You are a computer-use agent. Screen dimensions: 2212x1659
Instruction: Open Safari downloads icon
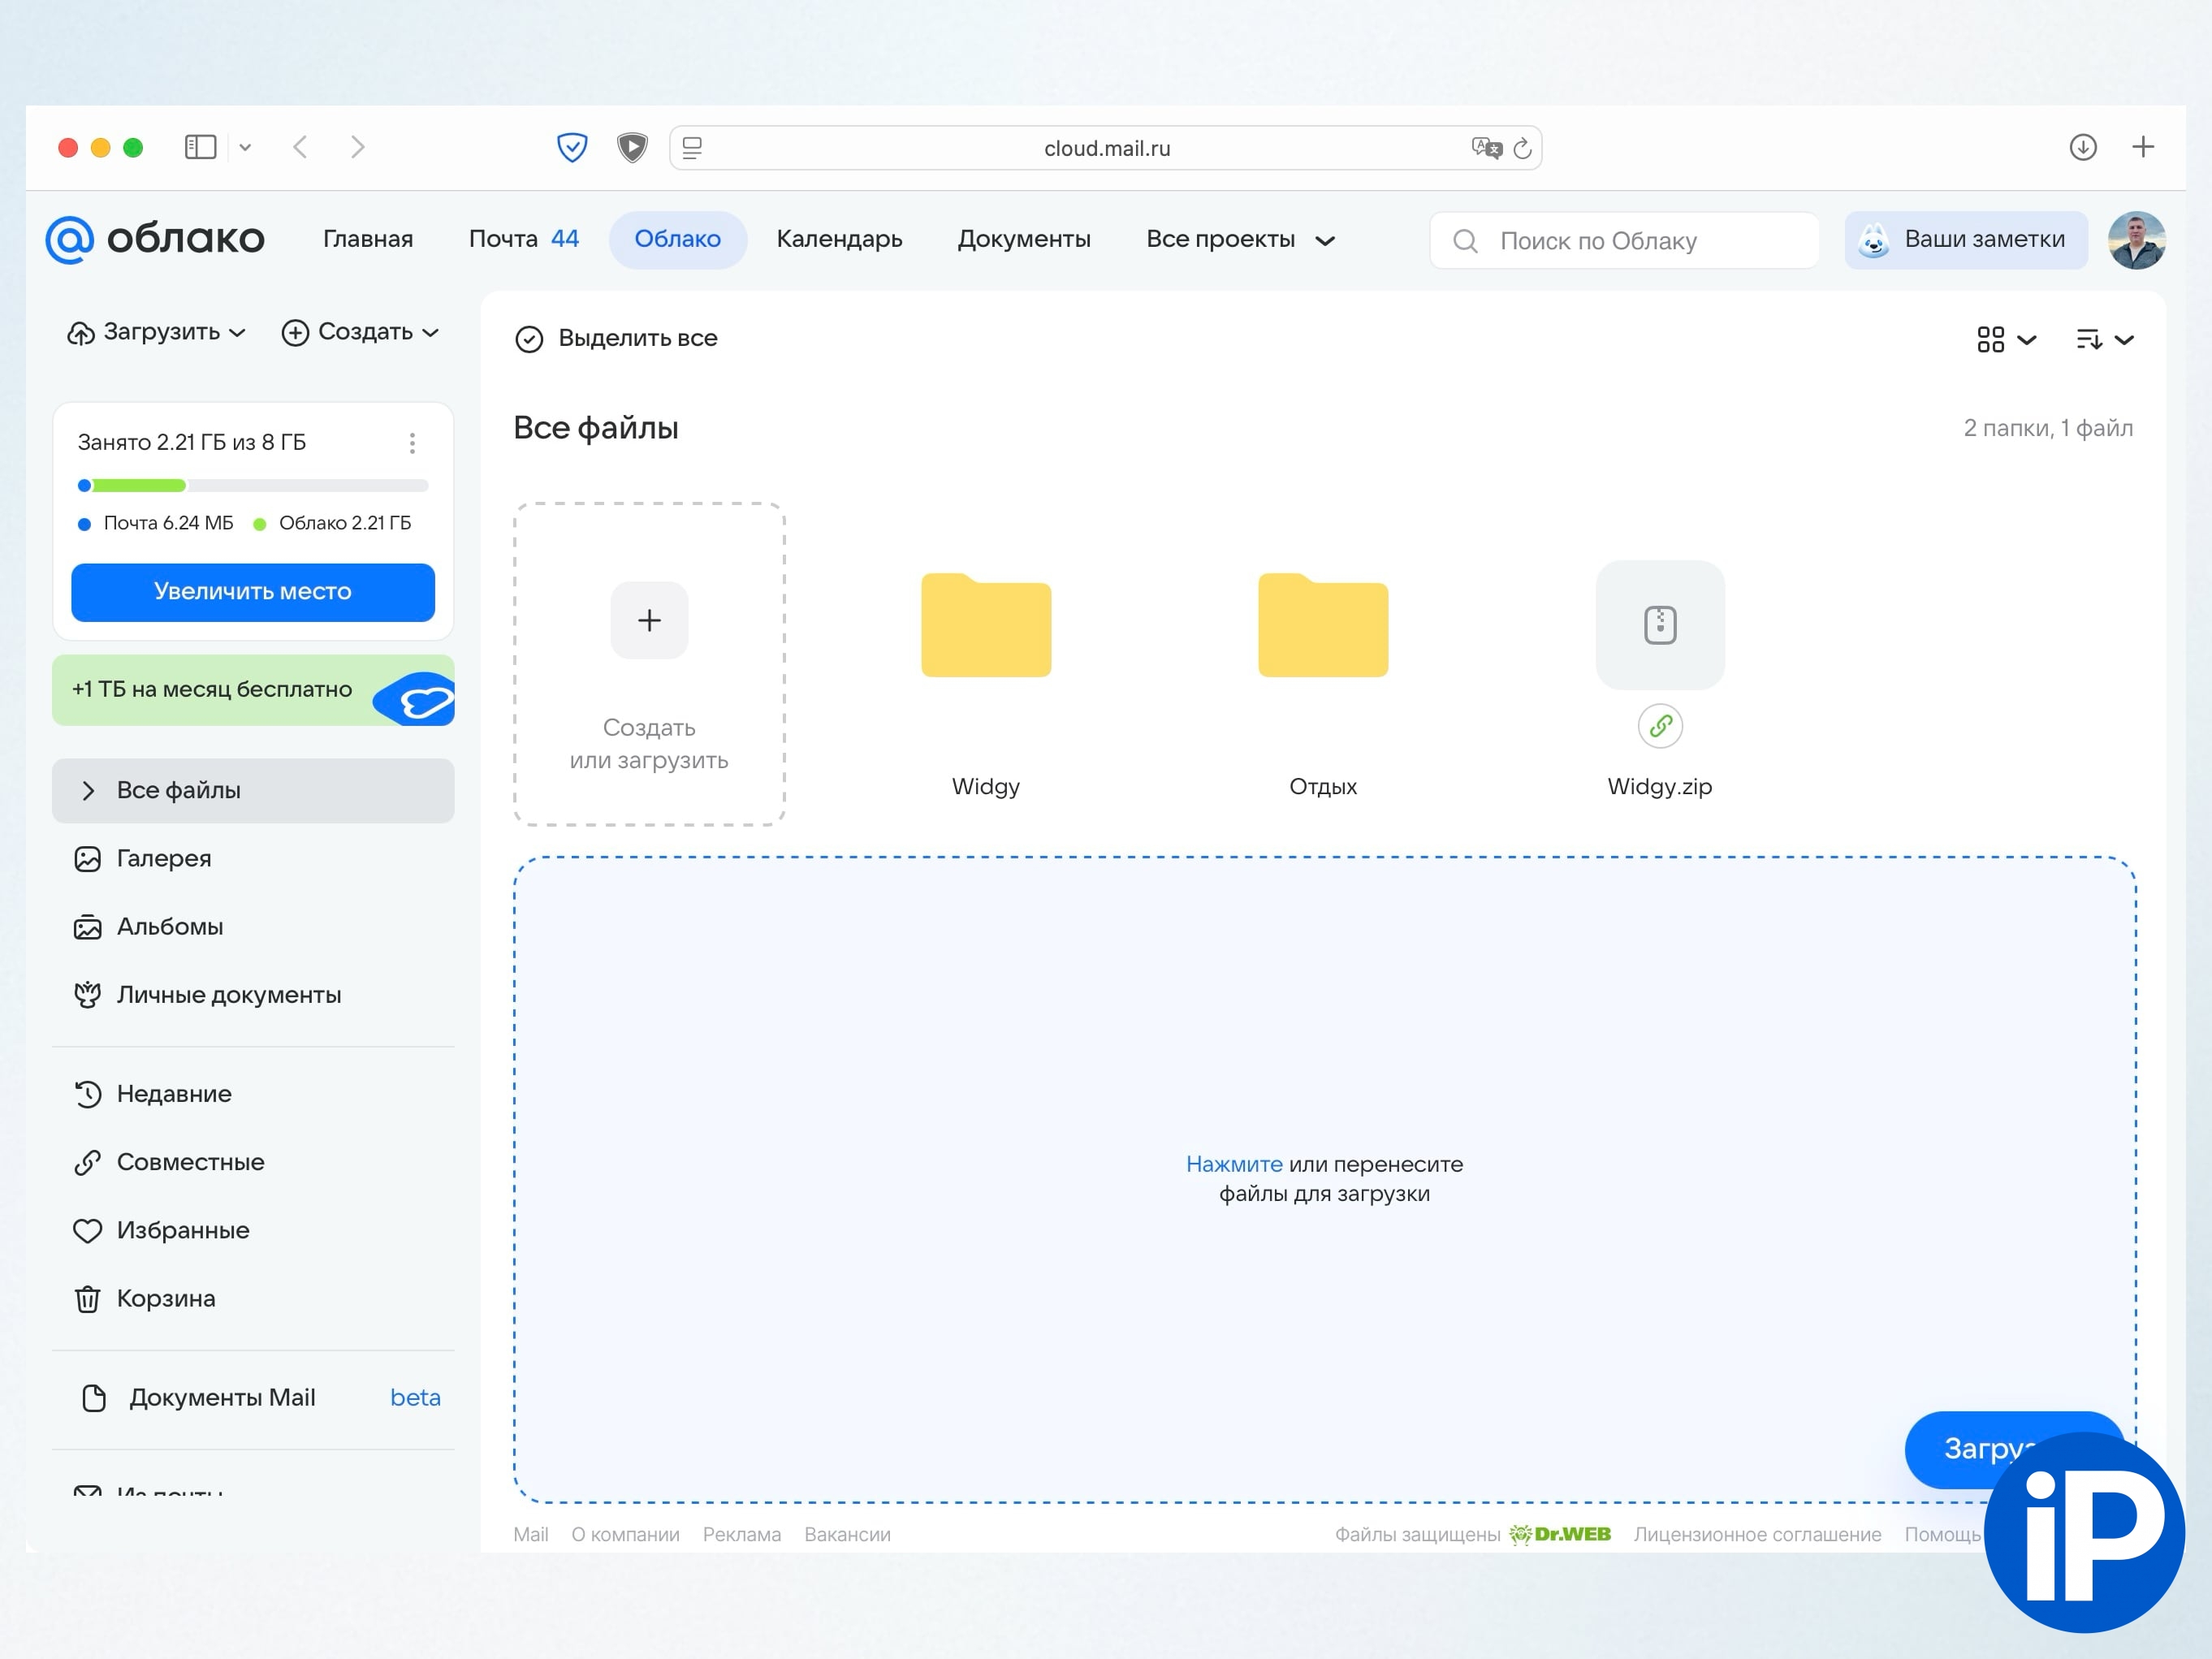point(2082,147)
